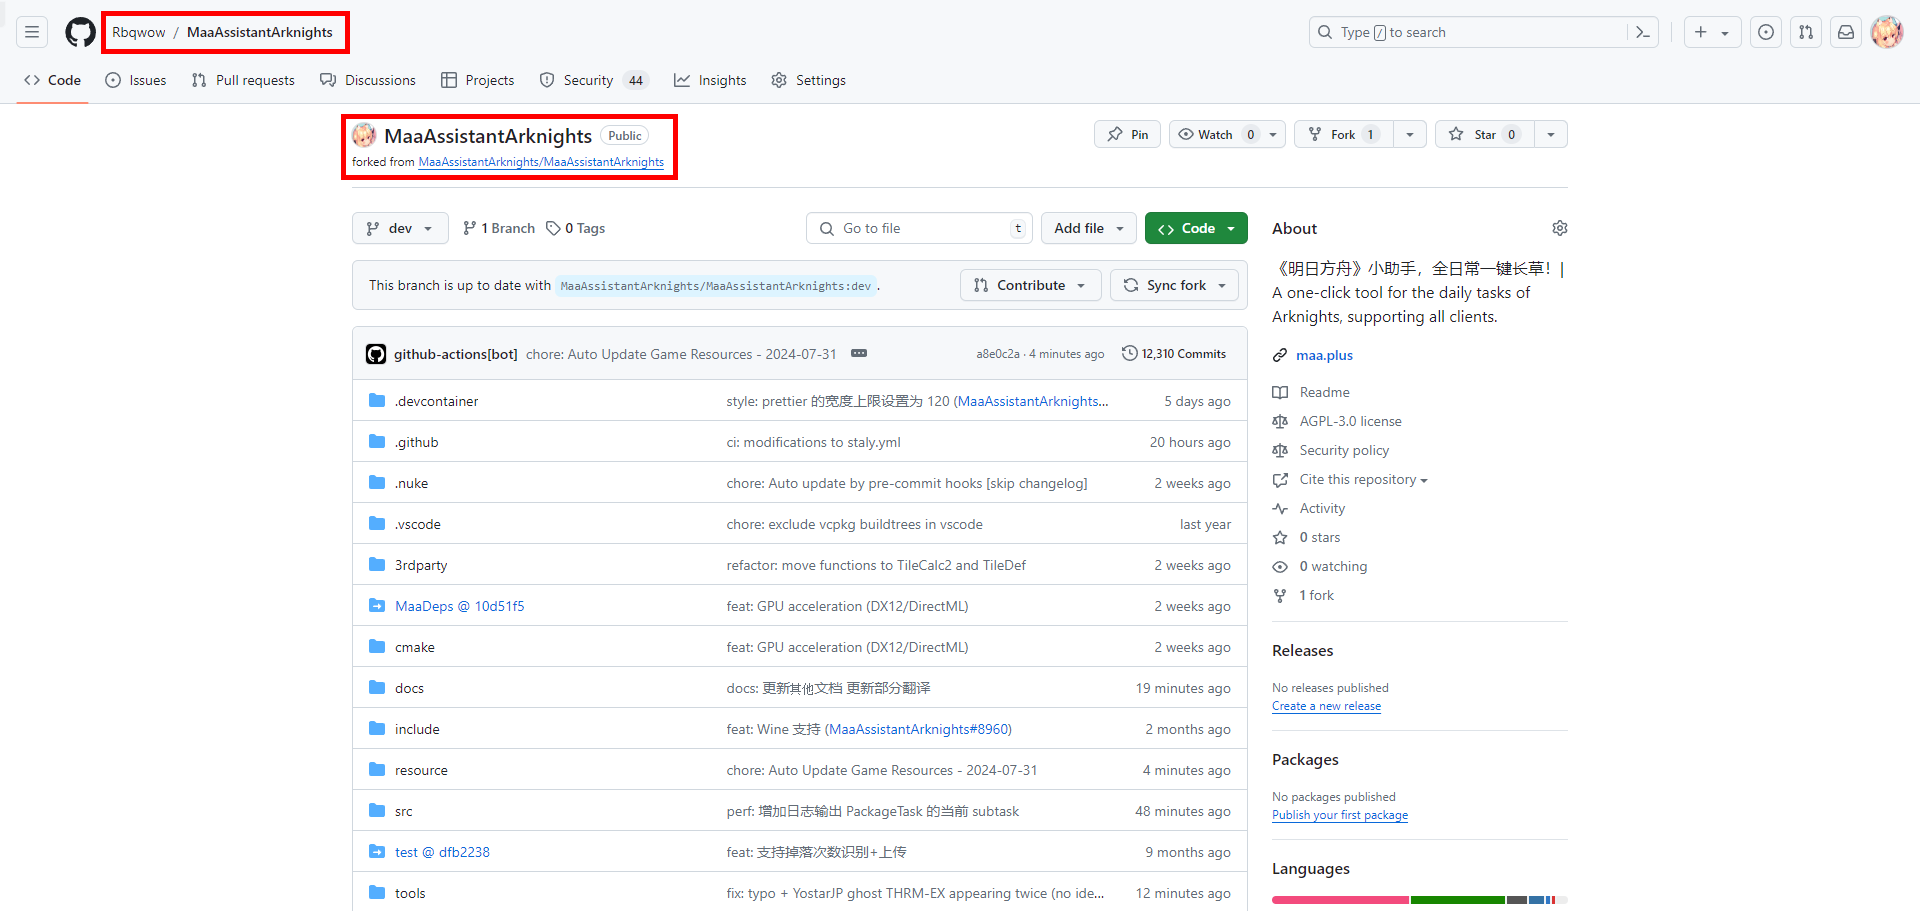This screenshot has height=911, width=1920.
Task: Switch to the Security tab
Action: click(x=594, y=80)
